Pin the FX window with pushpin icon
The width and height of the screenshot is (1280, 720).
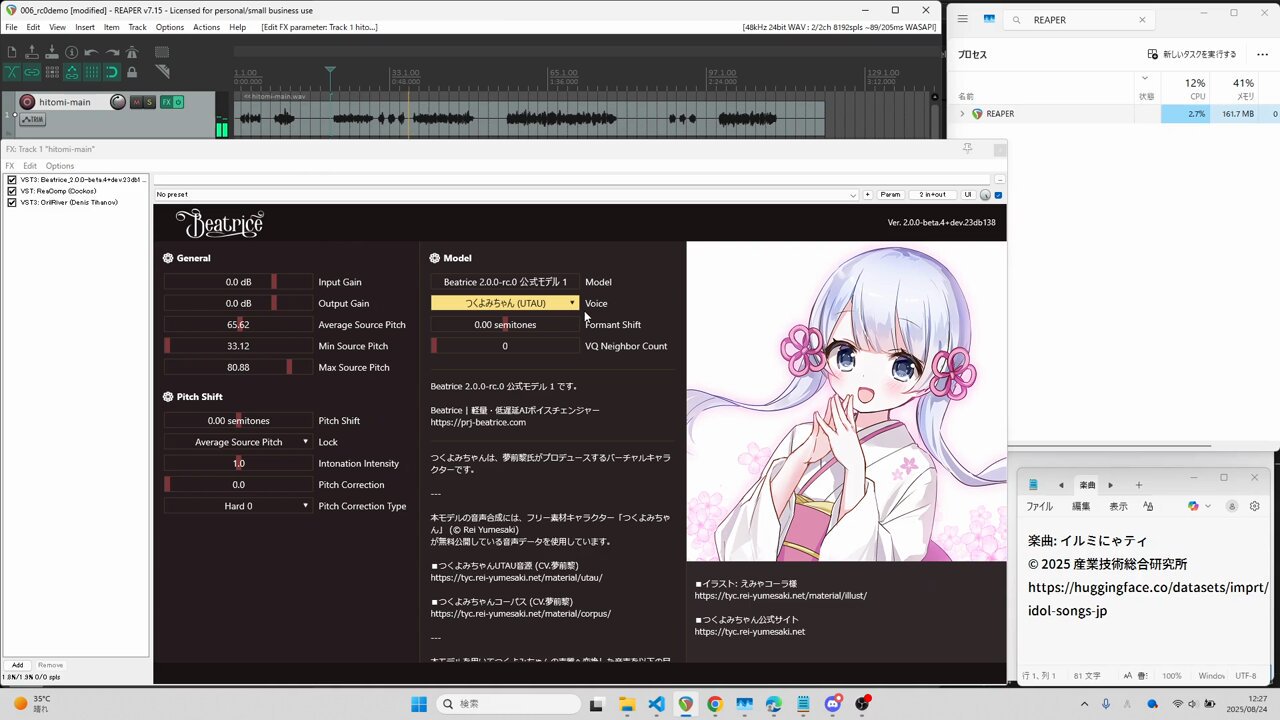(967, 149)
